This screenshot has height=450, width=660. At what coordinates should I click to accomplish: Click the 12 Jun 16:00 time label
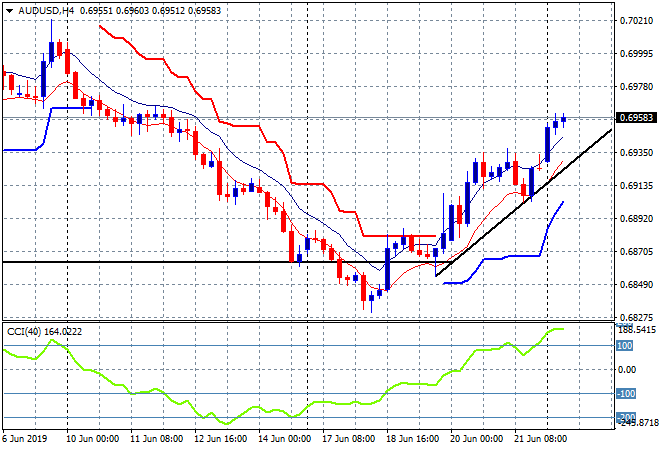221,439
